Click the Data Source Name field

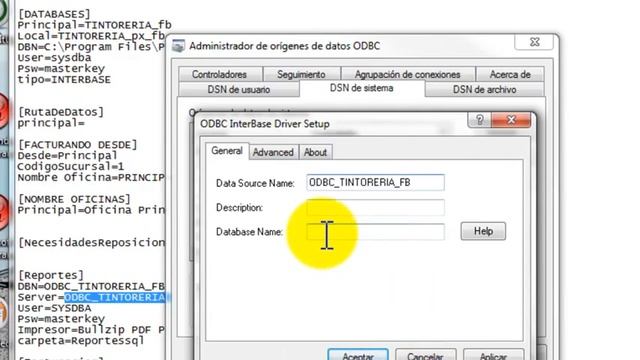click(376, 182)
